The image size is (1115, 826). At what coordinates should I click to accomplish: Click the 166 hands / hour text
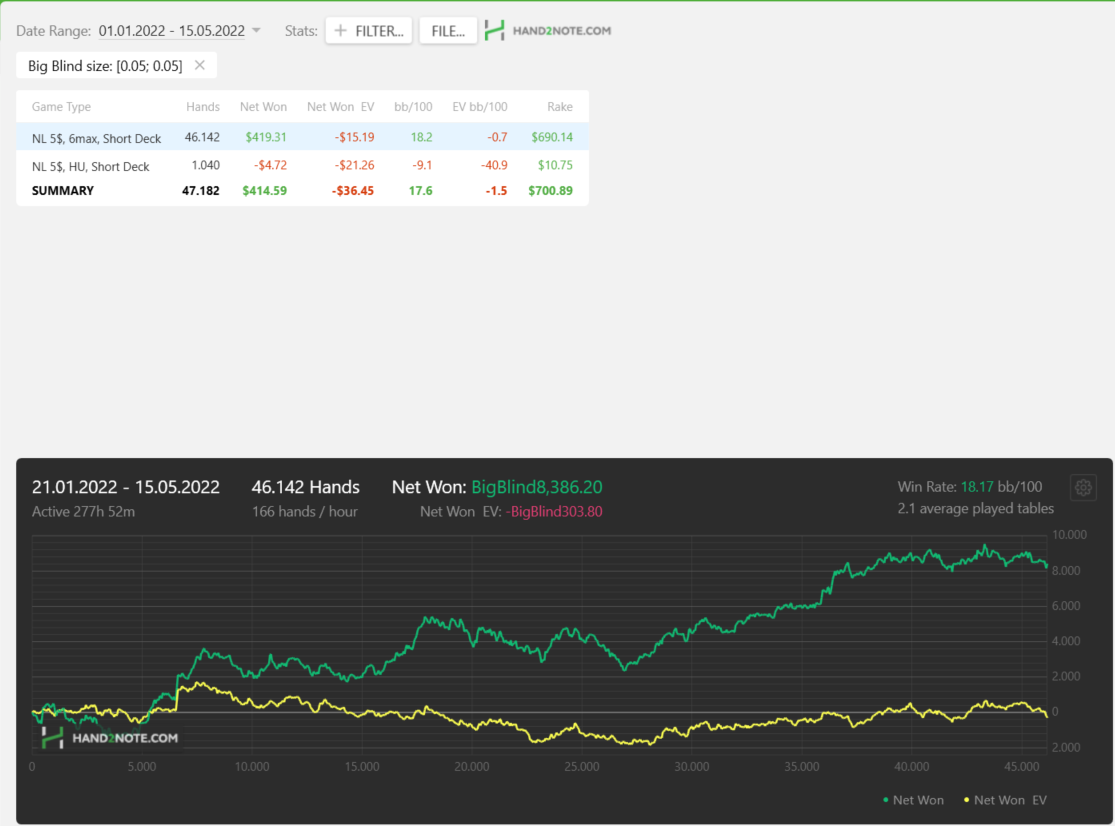(304, 512)
